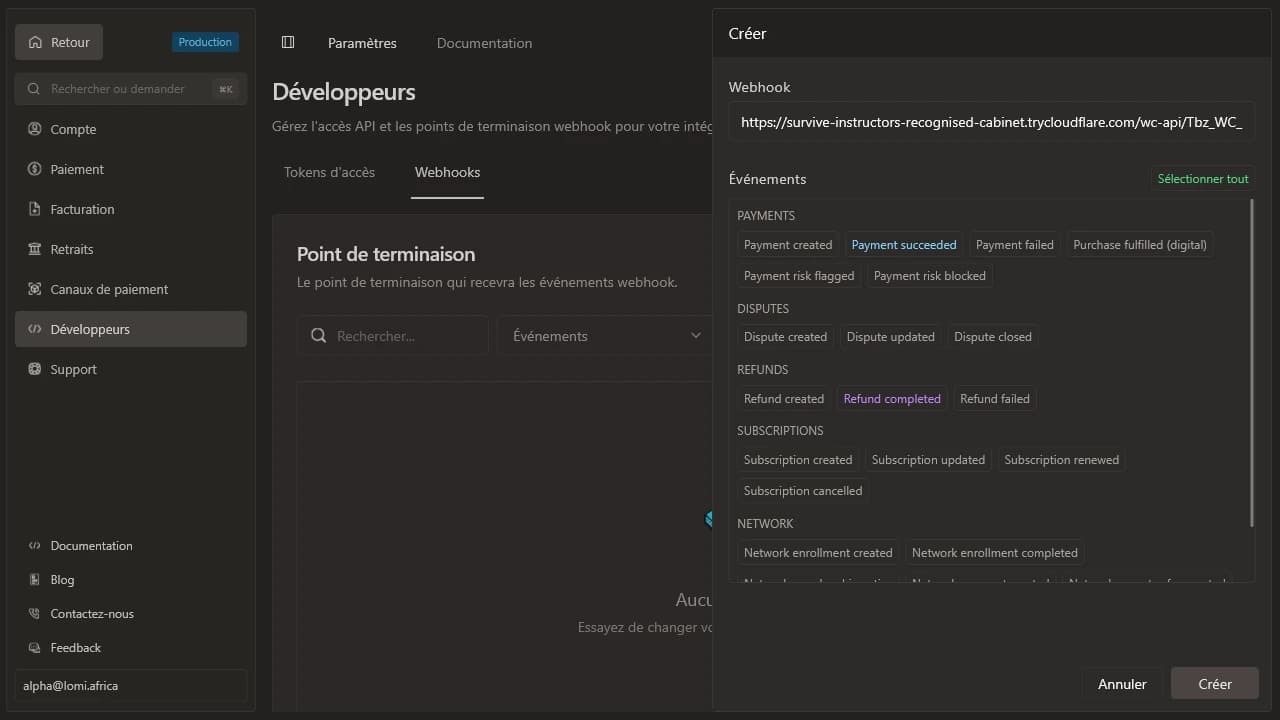Deselect Payment succeeded event
The width and height of the screenshot is (1280, 720).
[x=904, y=245]
